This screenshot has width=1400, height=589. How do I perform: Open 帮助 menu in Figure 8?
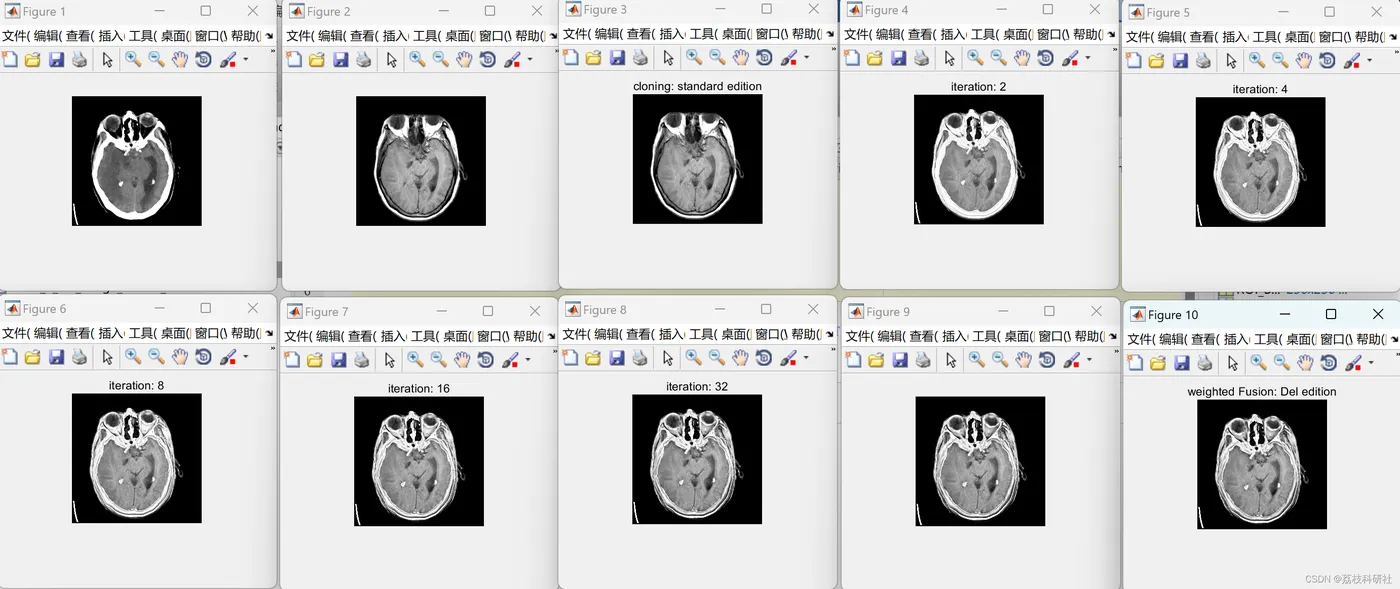(808, 333)
